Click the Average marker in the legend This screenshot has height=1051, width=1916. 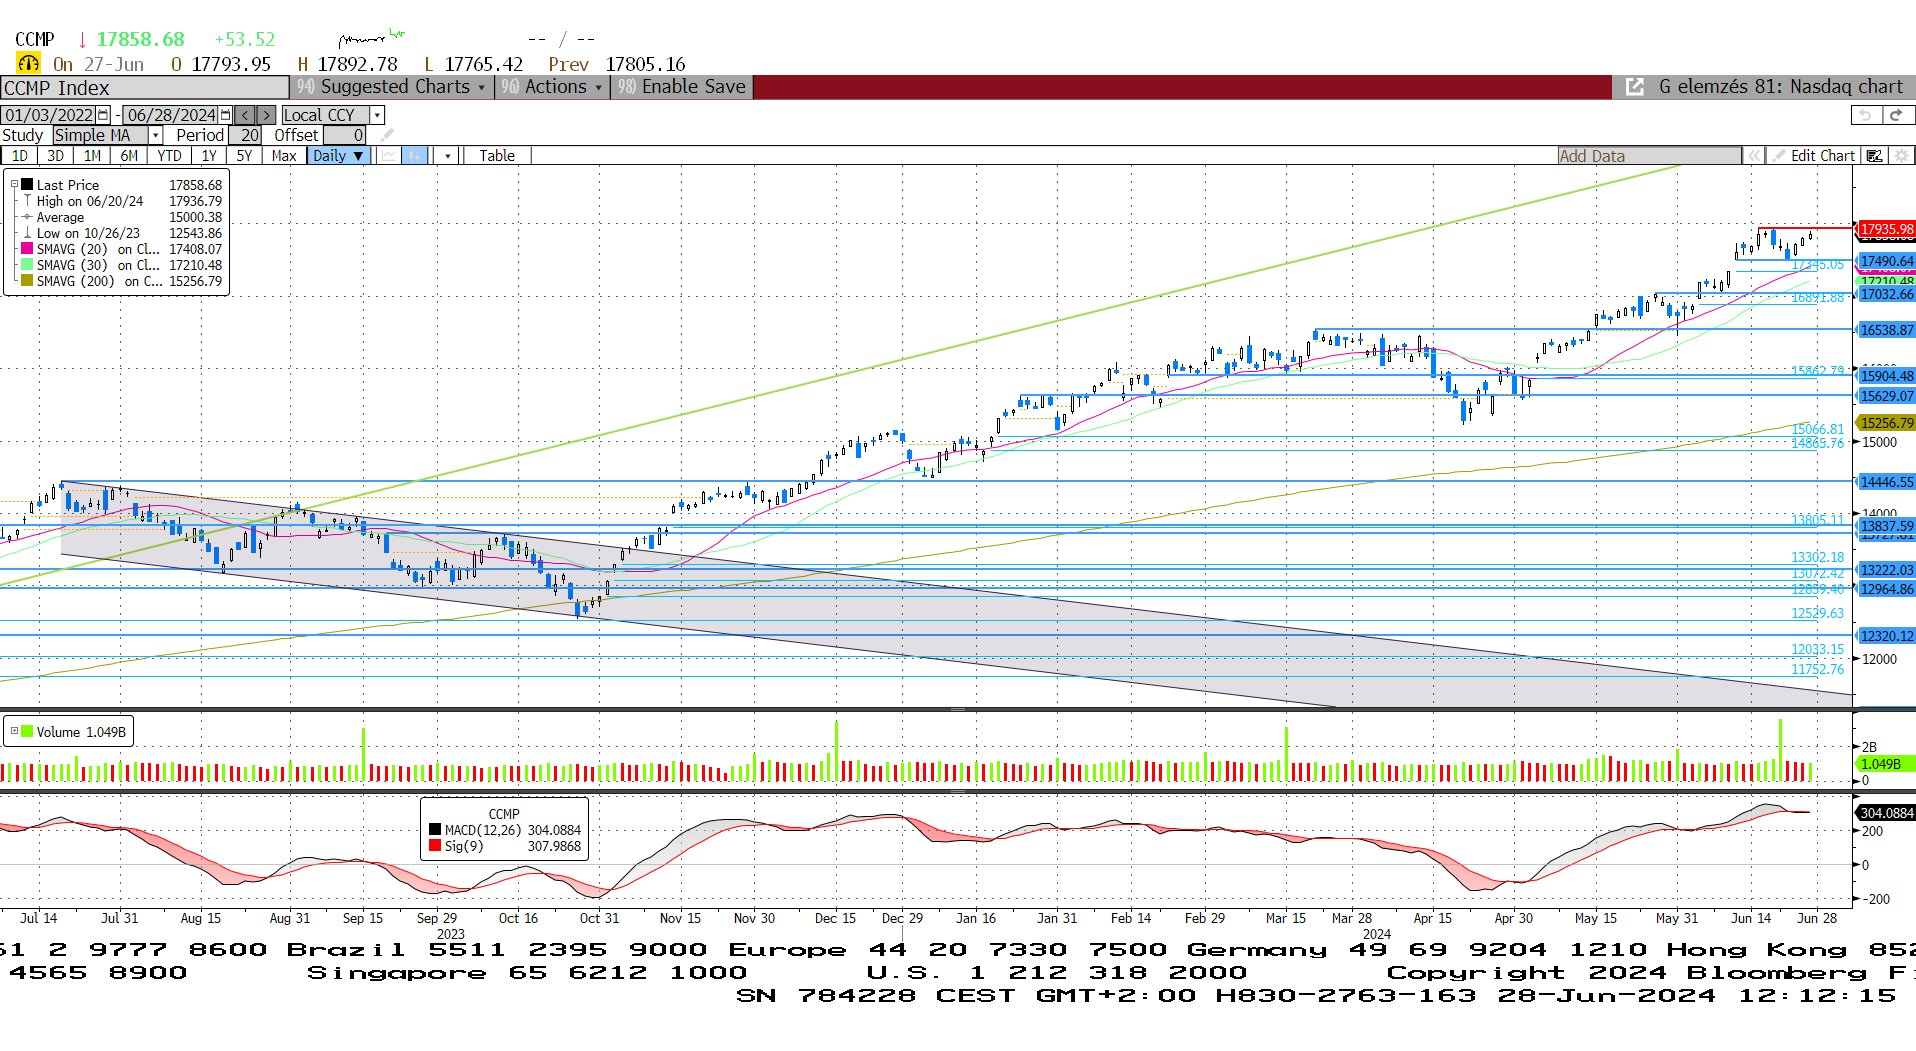click(x=28, y=217)
